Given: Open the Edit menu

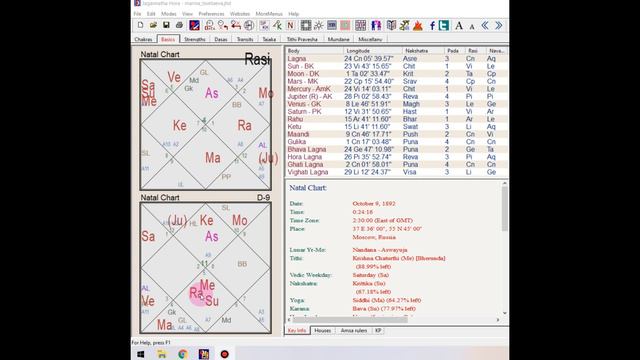Looking at the screenshot, I should coord(151,13).
